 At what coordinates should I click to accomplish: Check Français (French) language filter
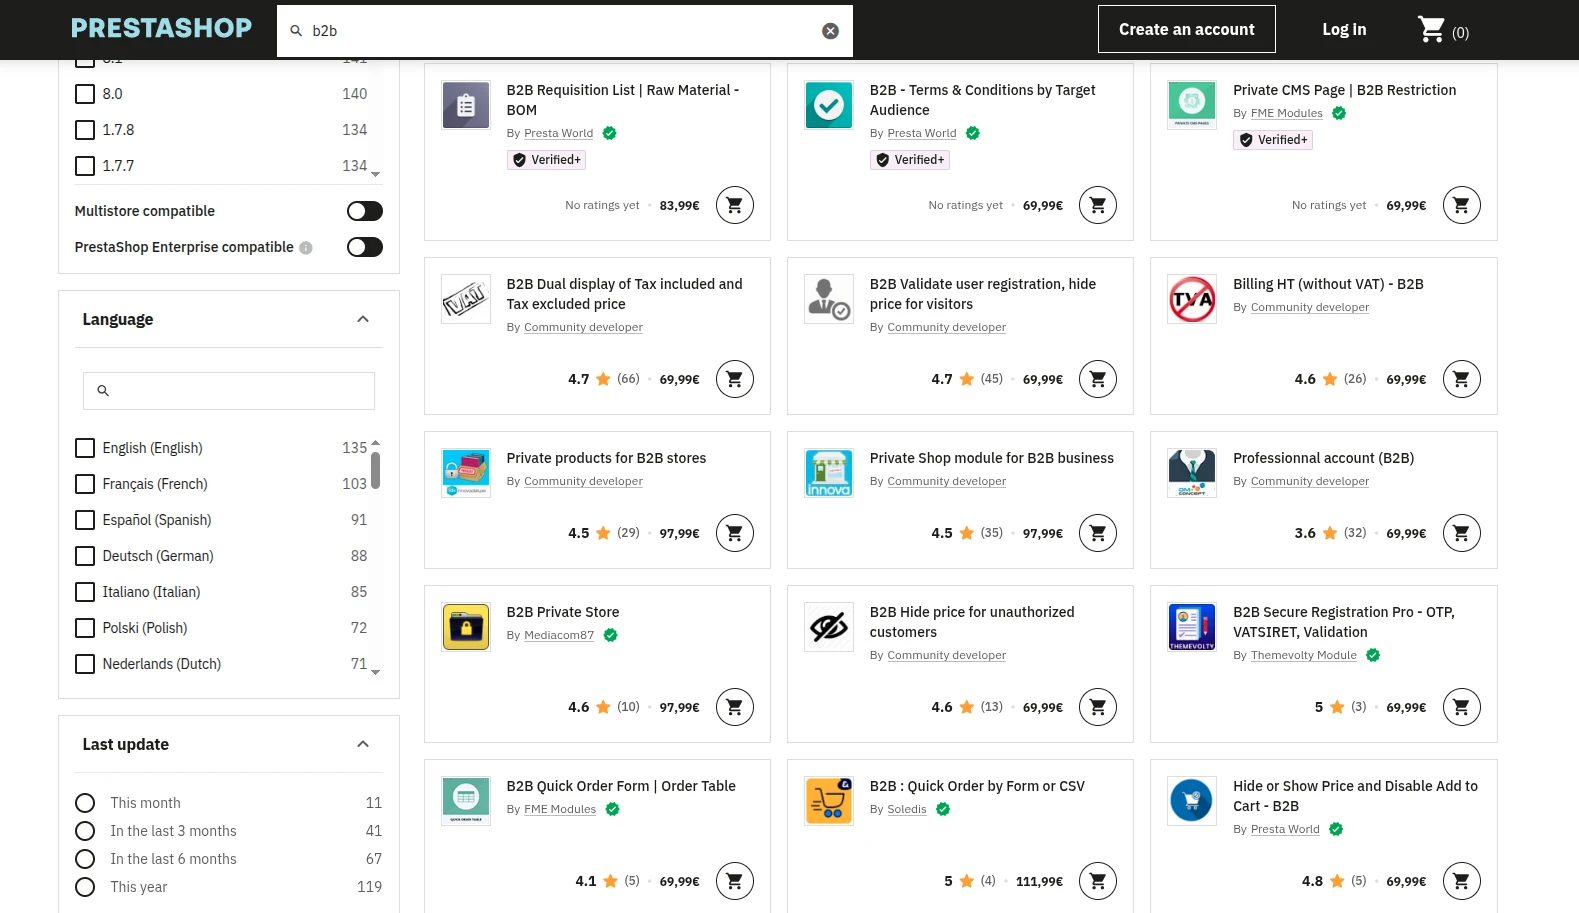tap(85, 484)
